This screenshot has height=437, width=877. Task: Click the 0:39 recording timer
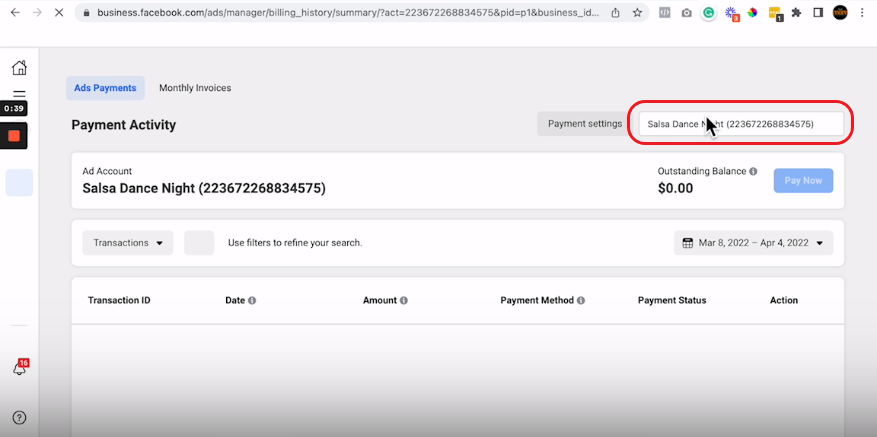tap(13, 109)
